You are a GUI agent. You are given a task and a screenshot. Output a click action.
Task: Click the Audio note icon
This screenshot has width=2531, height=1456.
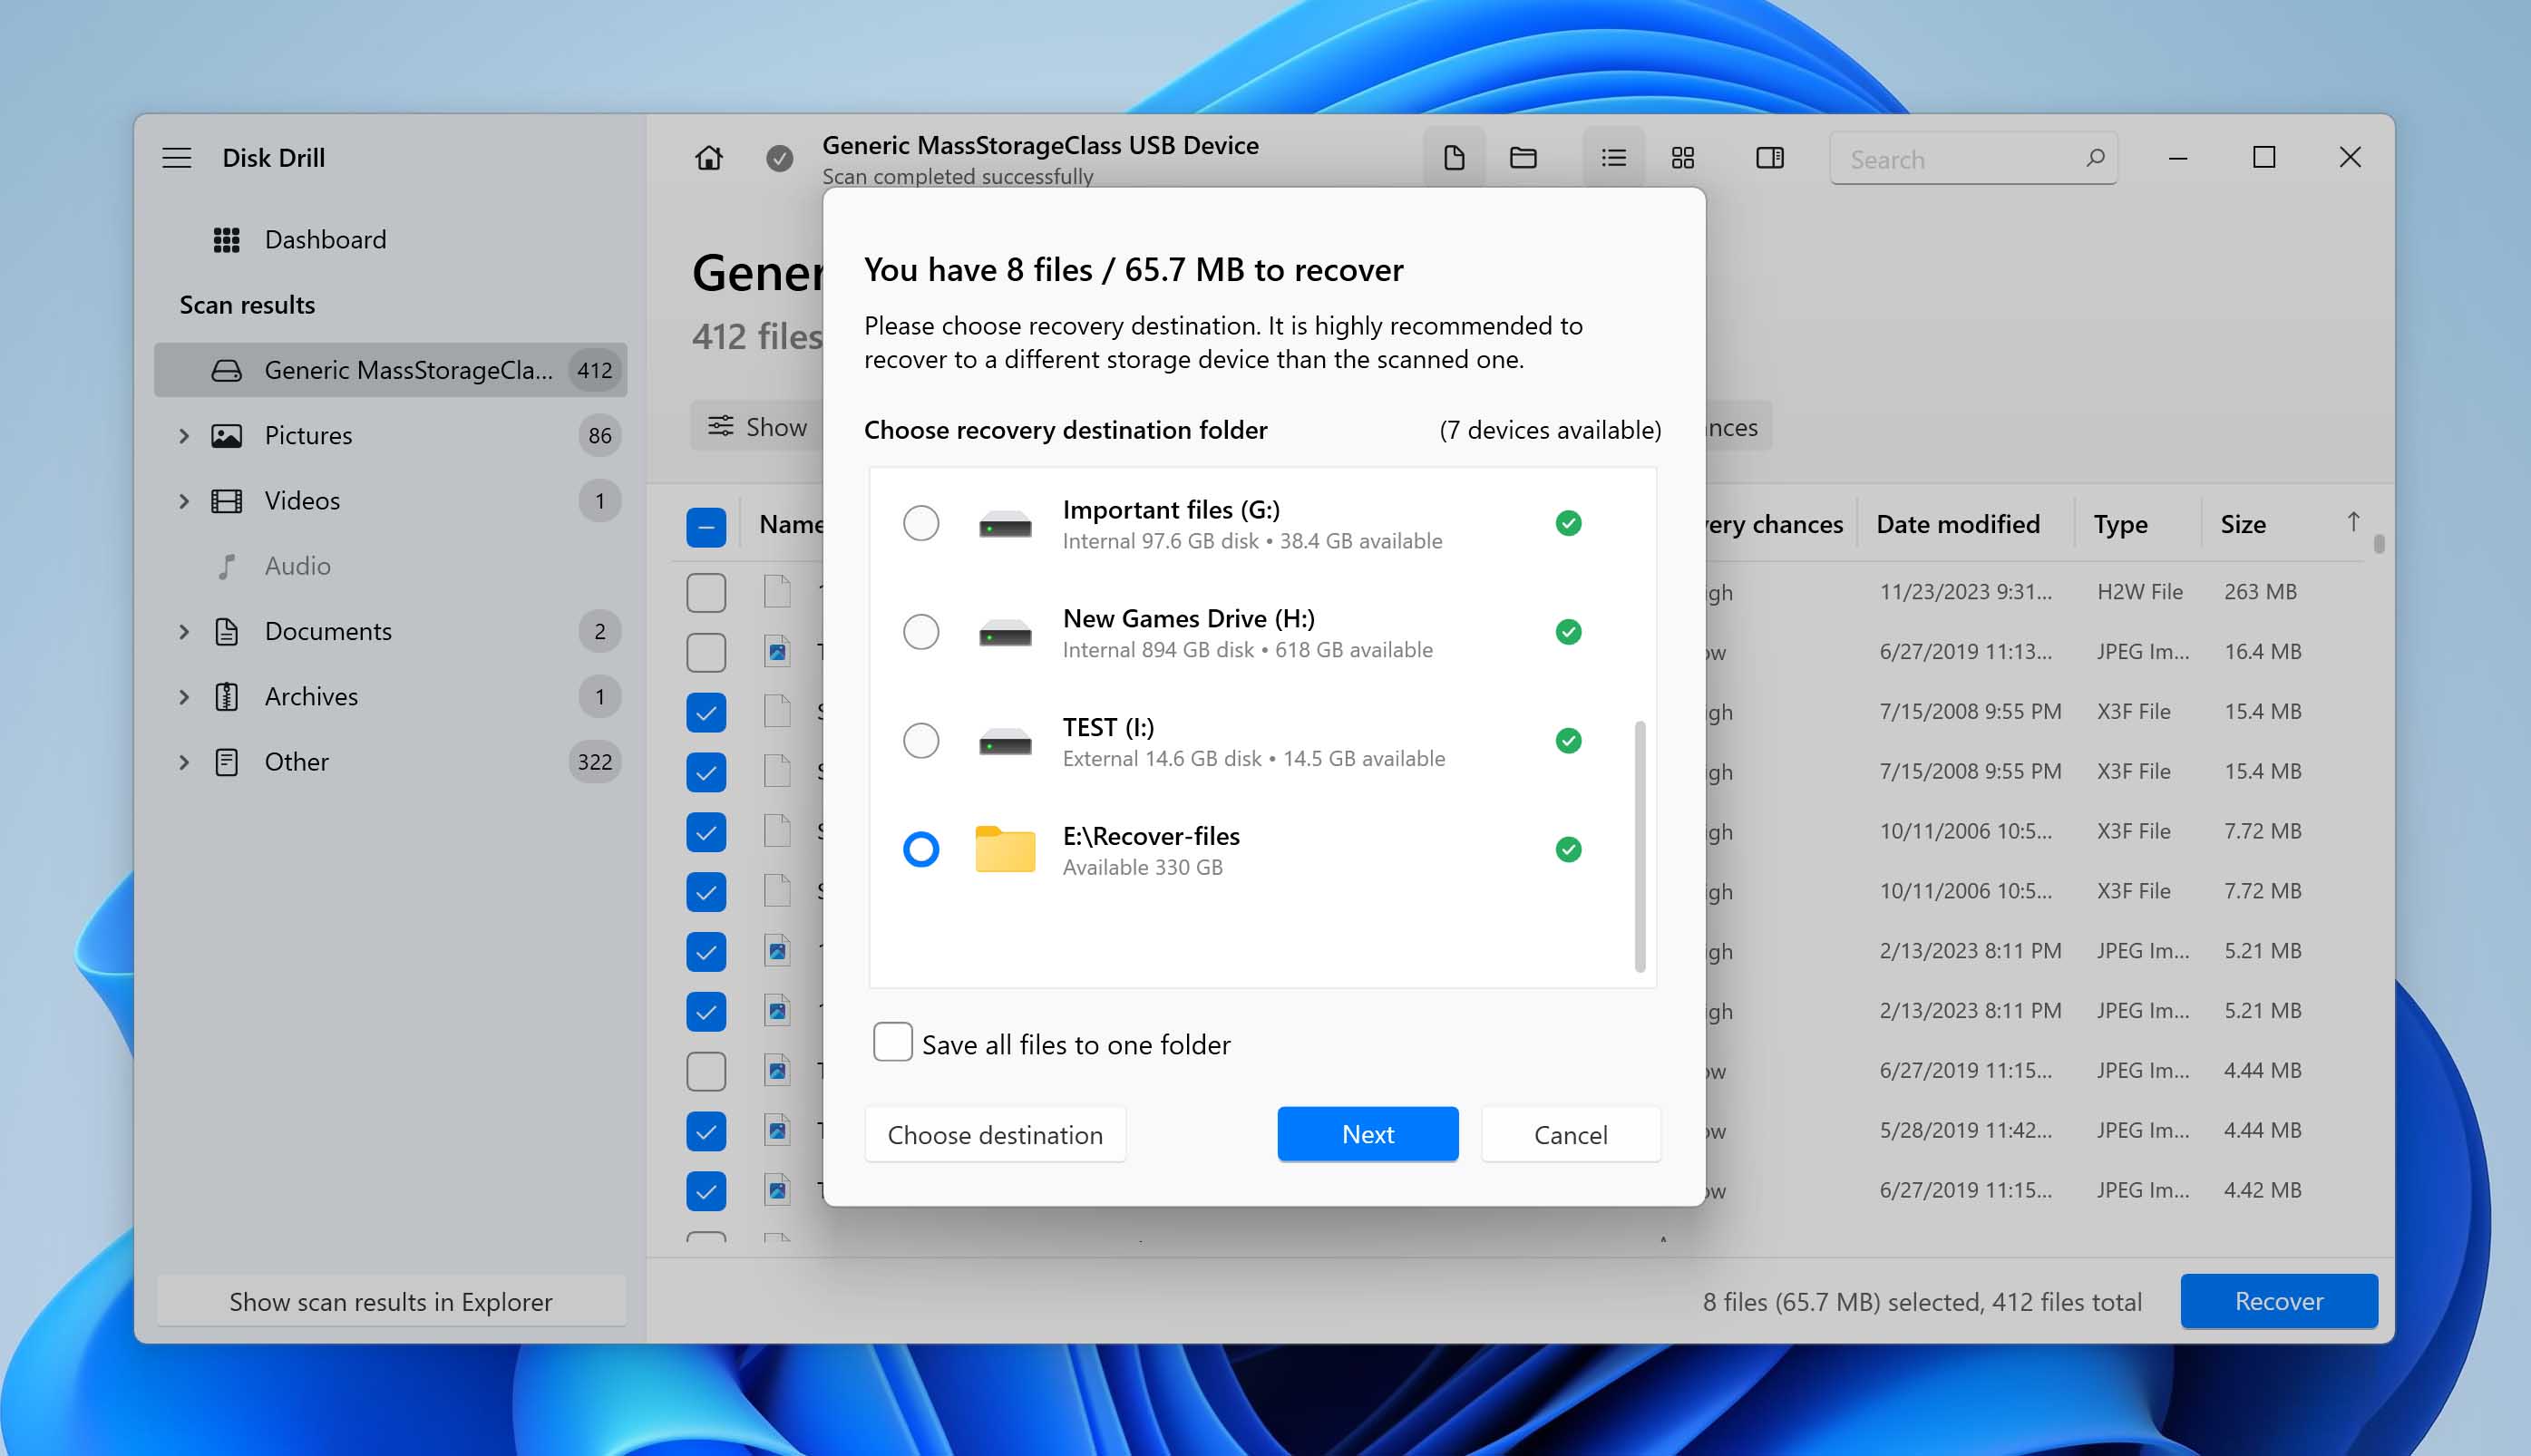[x=227, y=566]
